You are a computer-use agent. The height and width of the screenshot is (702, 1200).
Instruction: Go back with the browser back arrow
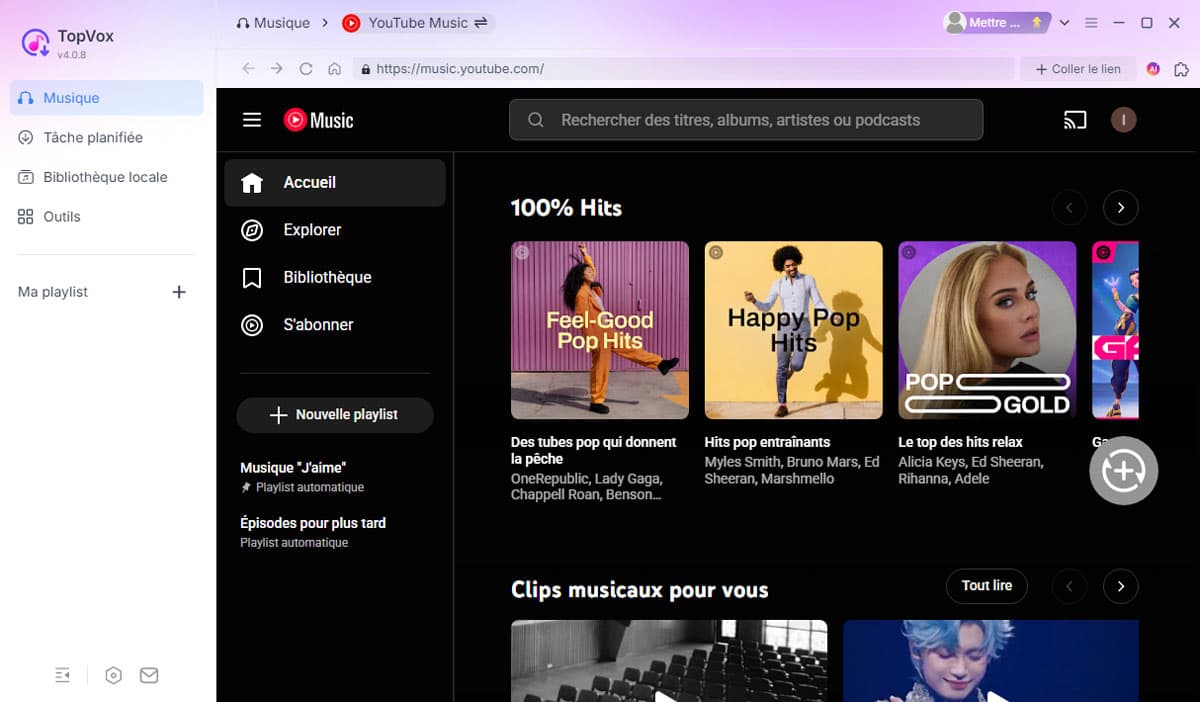click(x=248, y=69)
